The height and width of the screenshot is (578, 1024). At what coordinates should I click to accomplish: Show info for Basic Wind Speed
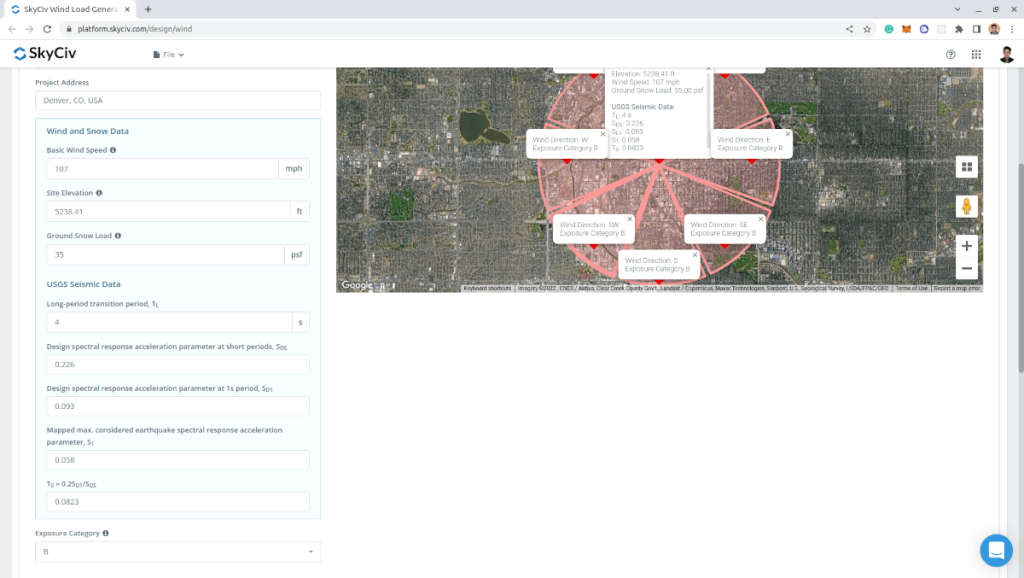[x=113, y=150]
